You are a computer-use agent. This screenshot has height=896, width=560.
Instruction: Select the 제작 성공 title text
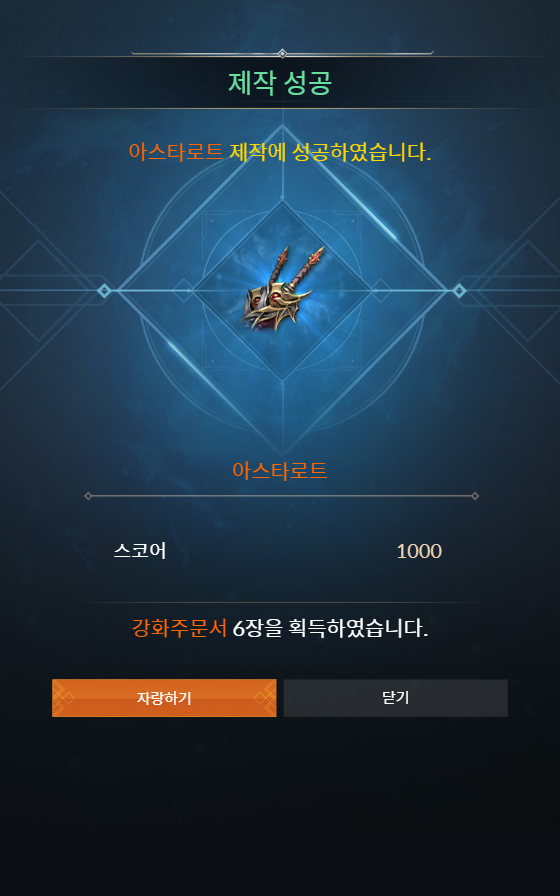coord(280,83)
